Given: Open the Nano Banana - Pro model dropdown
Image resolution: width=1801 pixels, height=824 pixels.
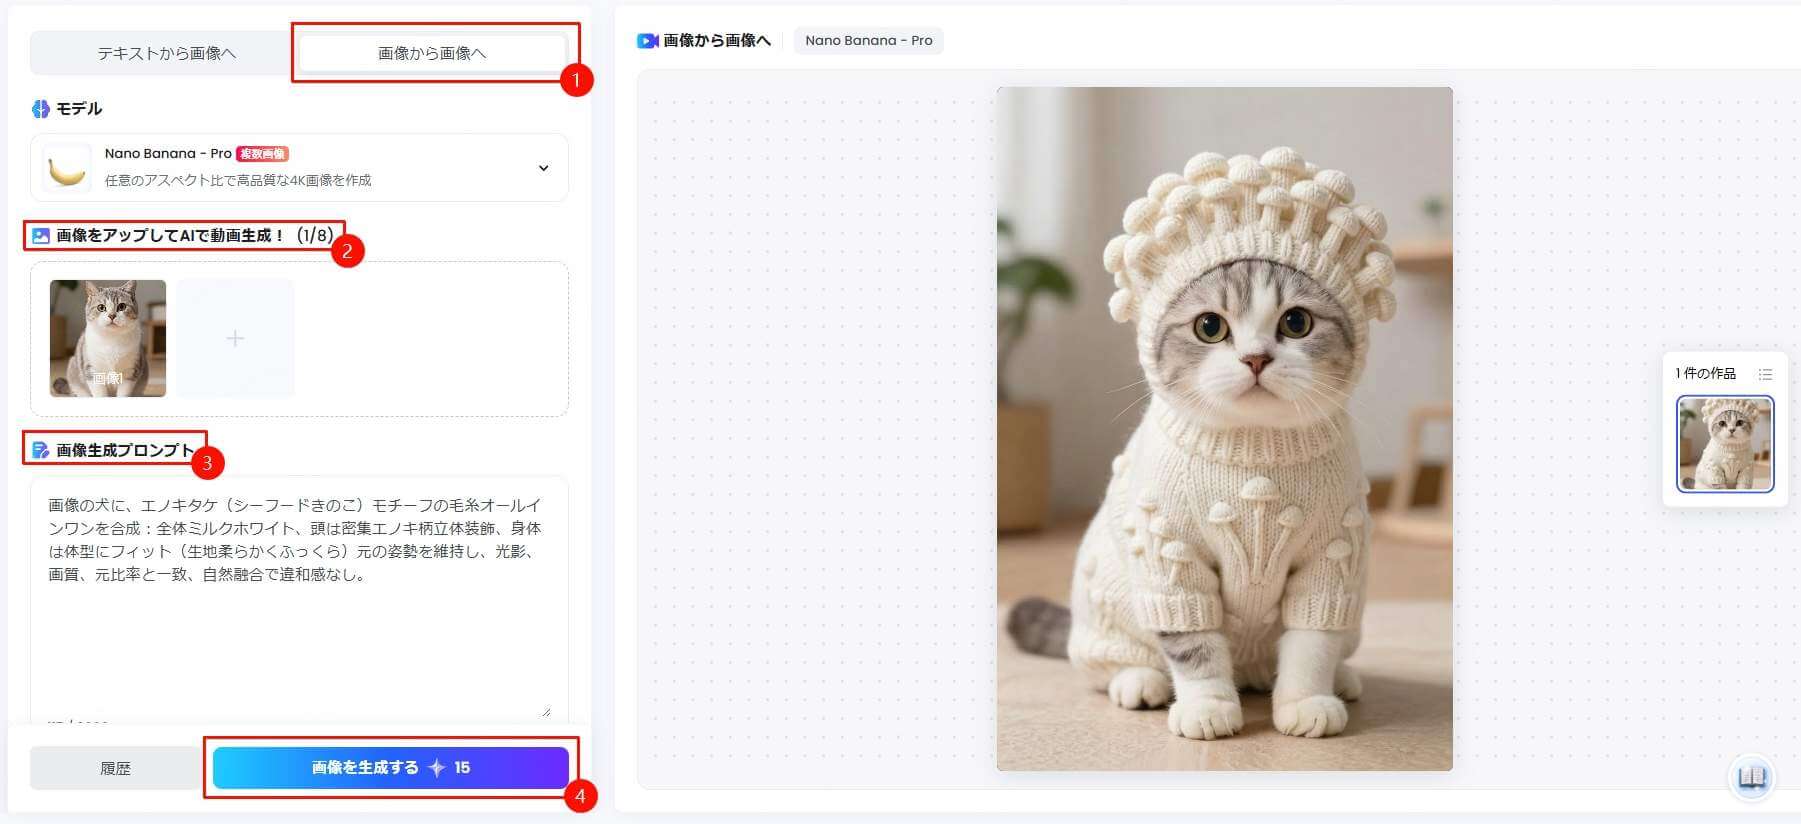Looking at the screenshot, I should [299, 167].
